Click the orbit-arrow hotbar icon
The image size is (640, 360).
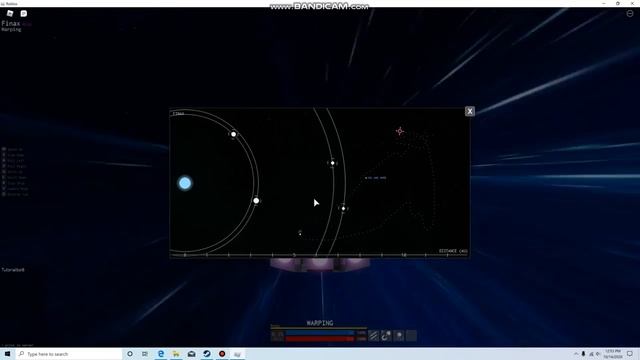386,336
